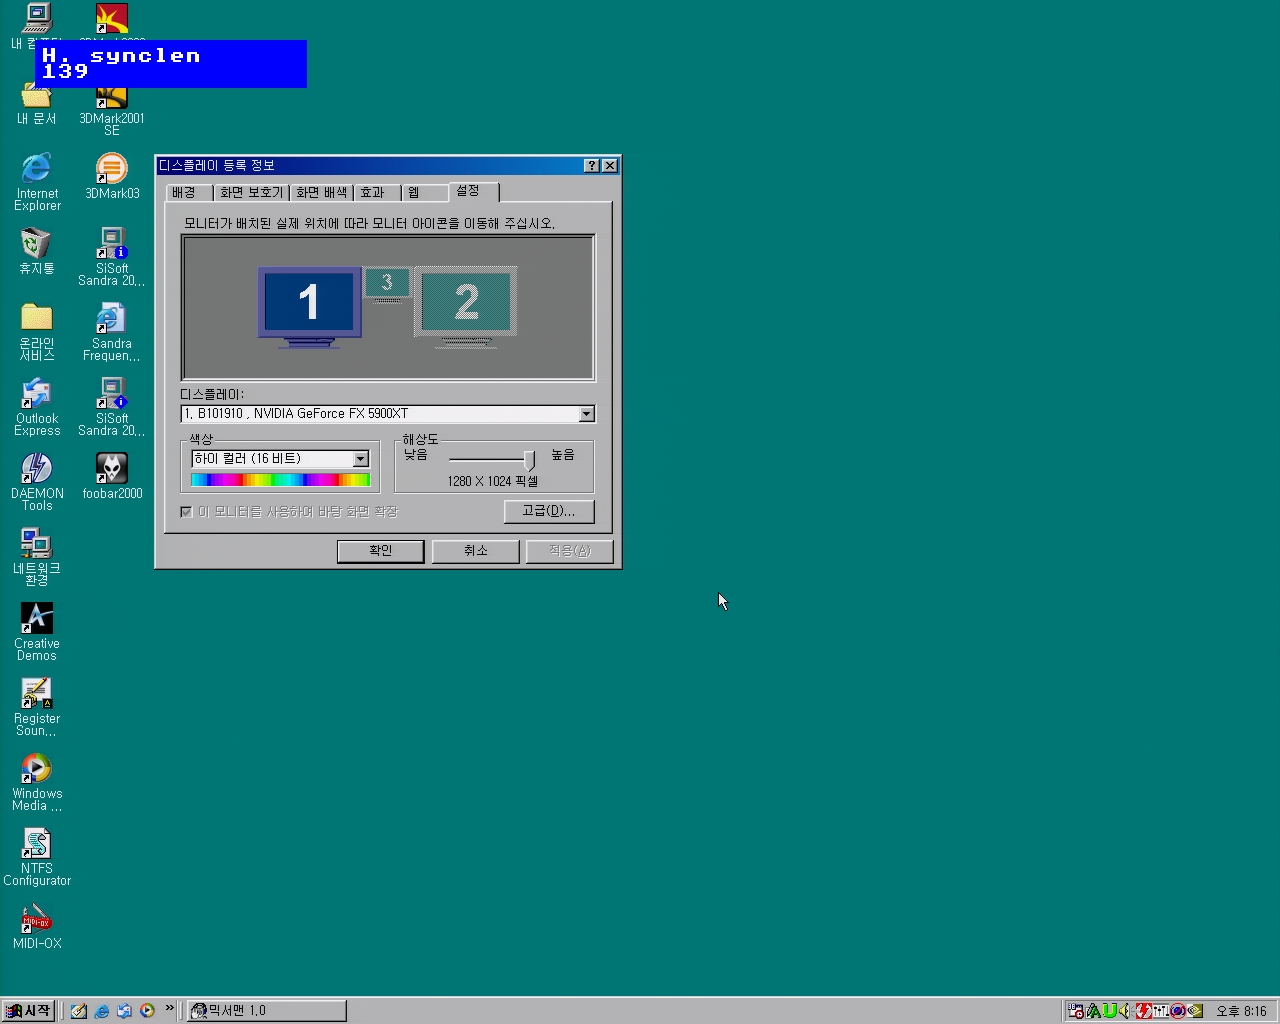Launch Outlook Express desktop icon
1280x1024 pixels.
pyautogui.click(x=37, y=407)
